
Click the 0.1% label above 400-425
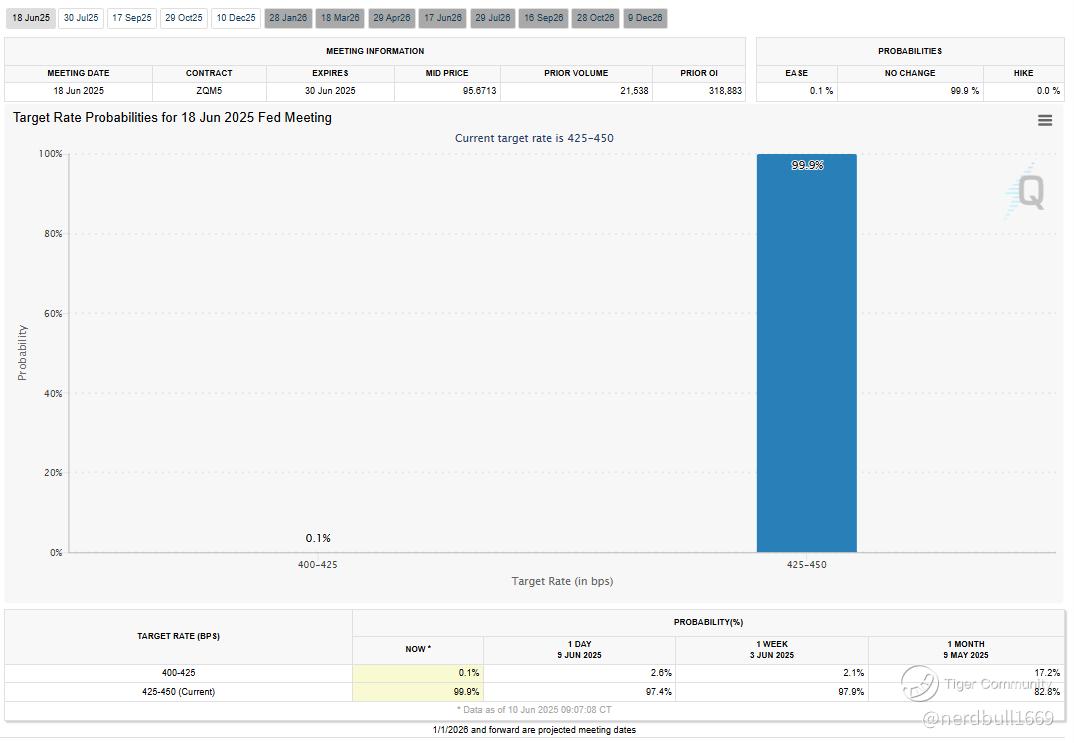coord(318,538)
